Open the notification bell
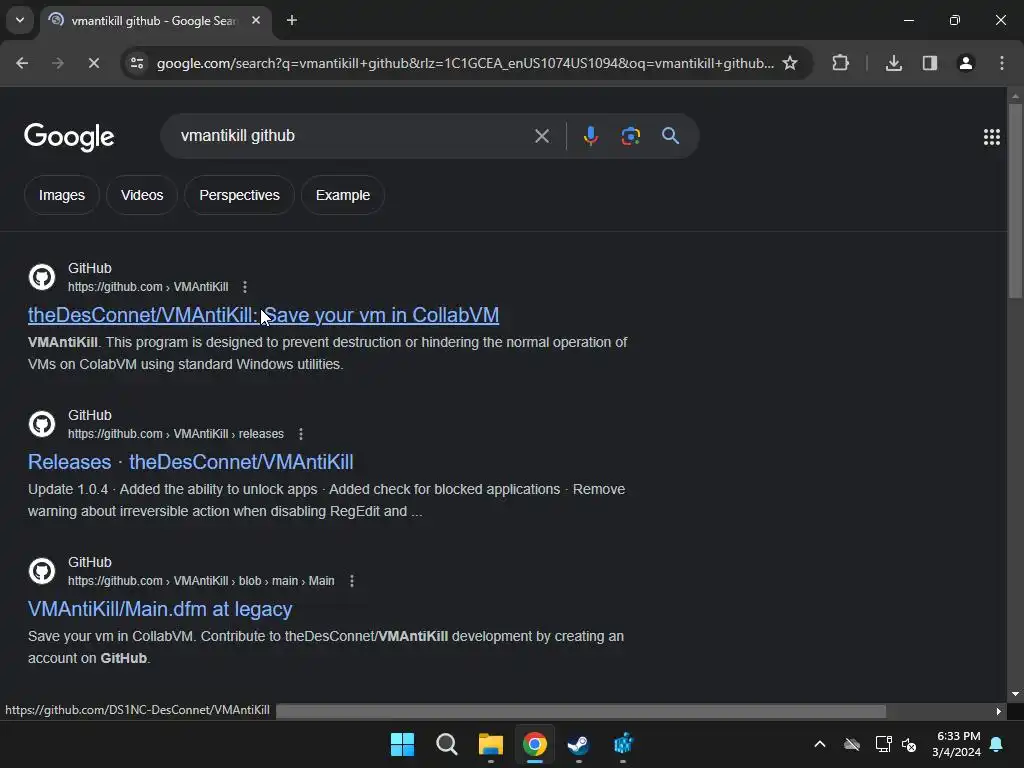Image resolution: width=1024 pixels, height=768 pixels. click(997, 744)
